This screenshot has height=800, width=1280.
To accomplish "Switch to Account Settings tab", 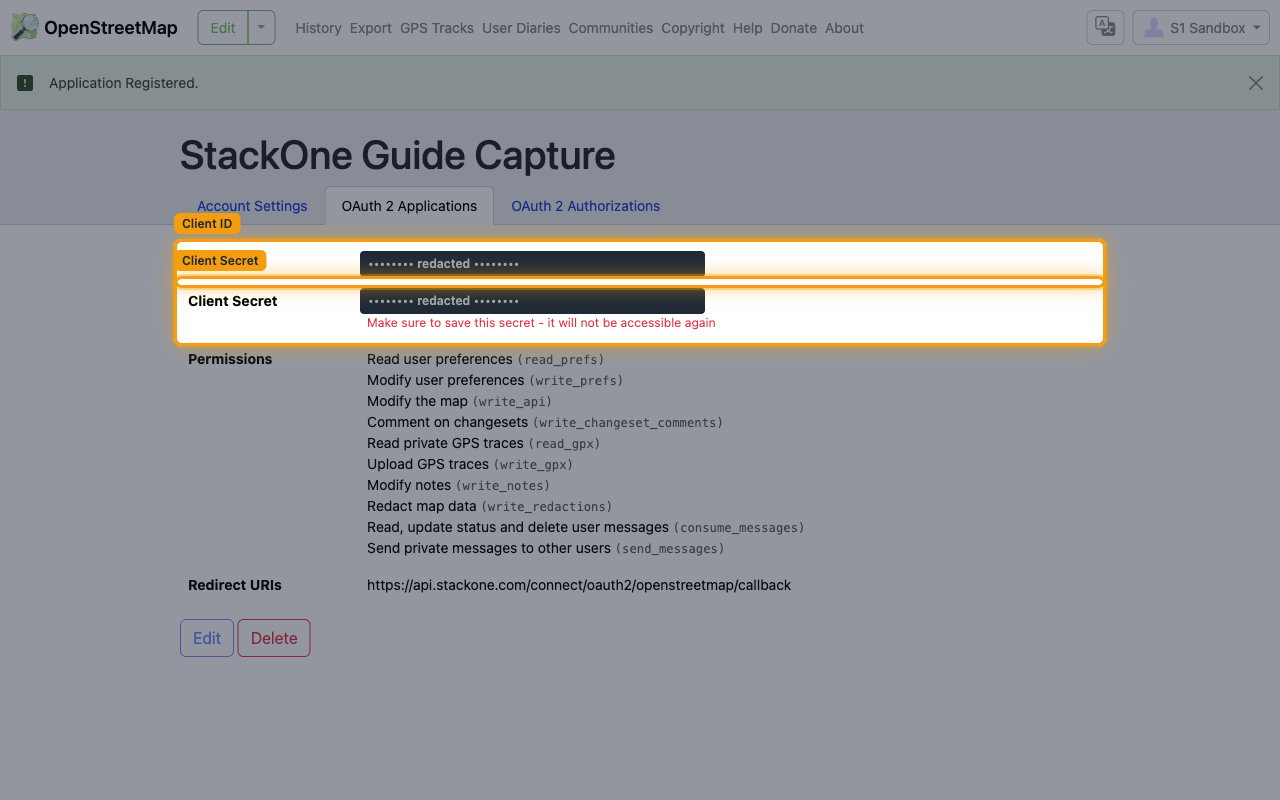I will 252,206.
